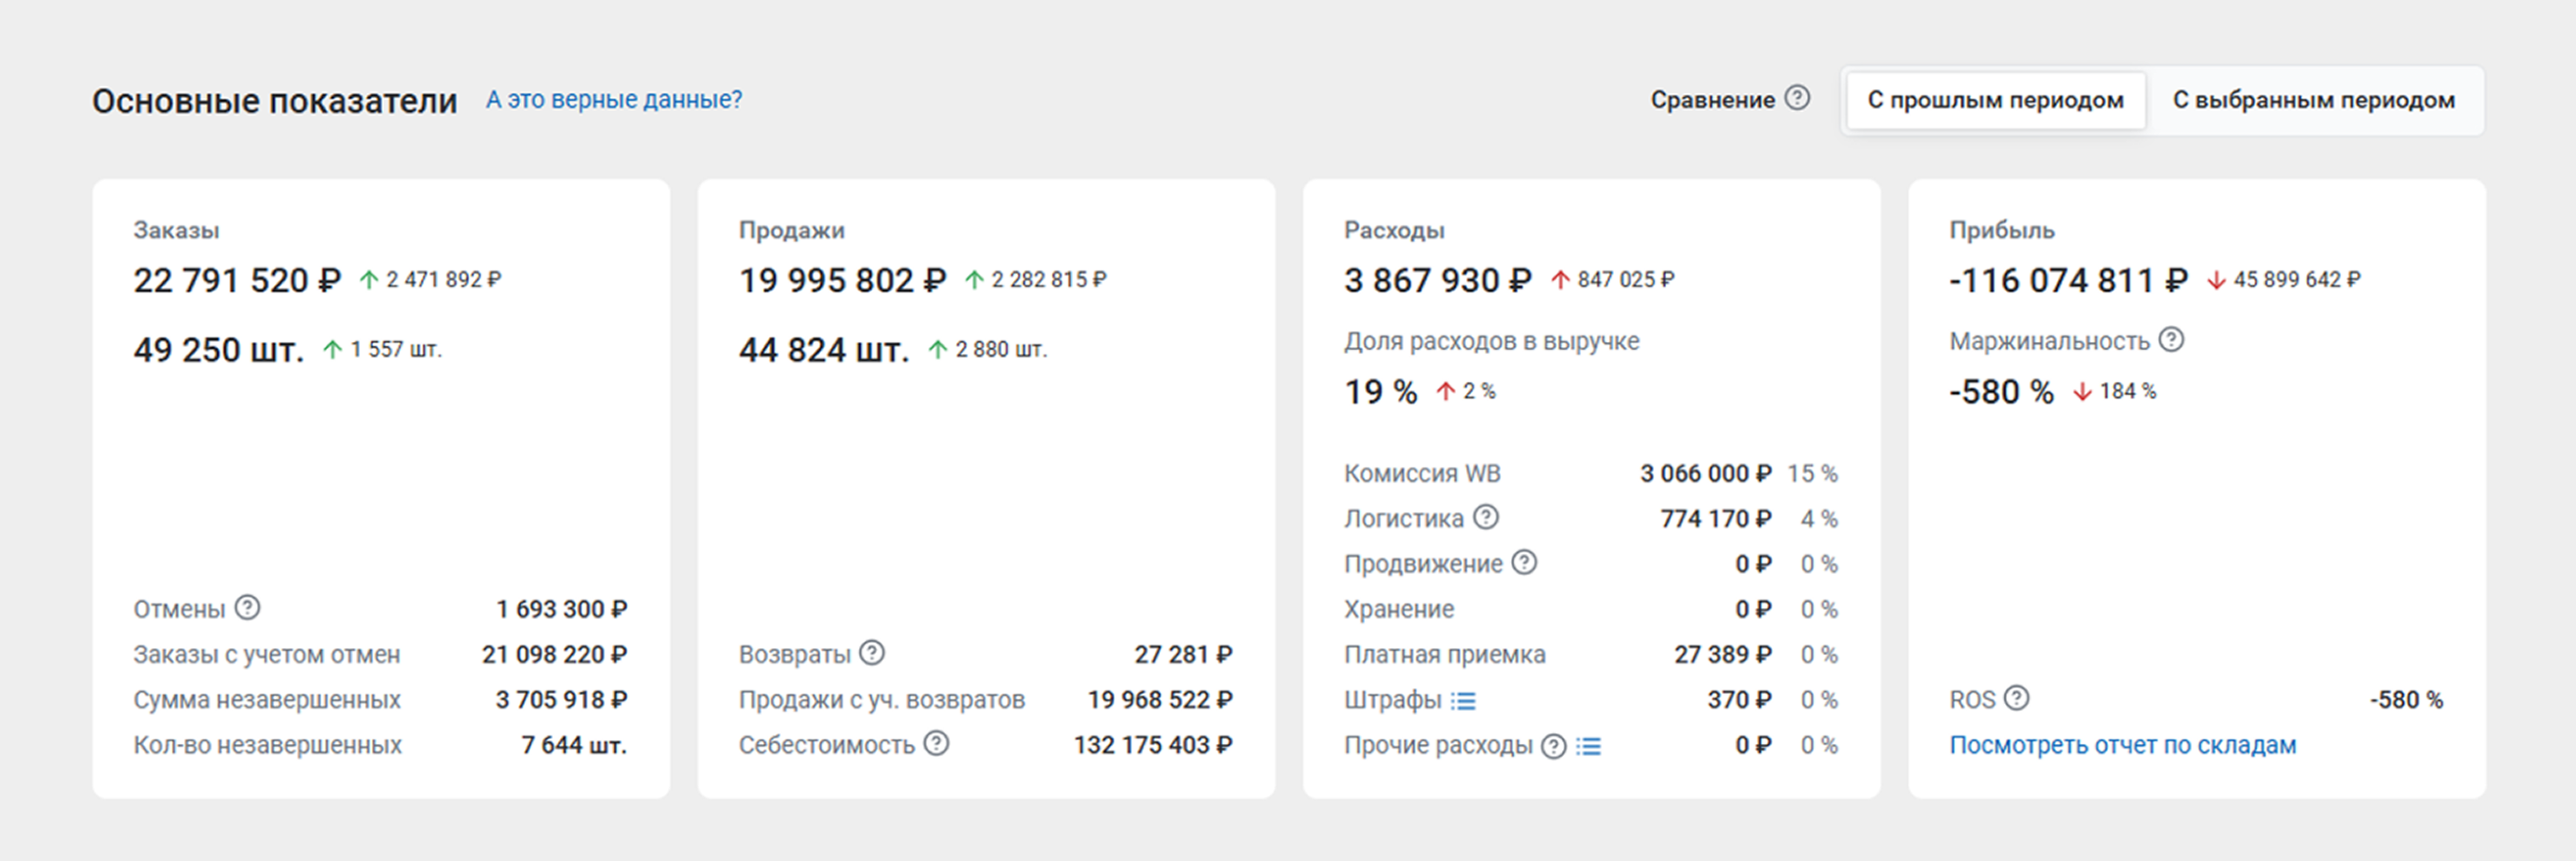Open Посмотреть отчет по складам link
The image size is (2576, 861).
[x=2122, y=745]
